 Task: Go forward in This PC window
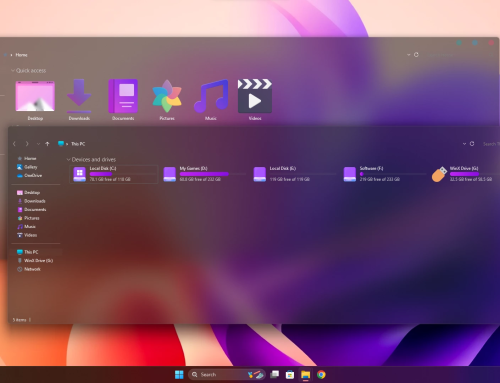(27, 144)
